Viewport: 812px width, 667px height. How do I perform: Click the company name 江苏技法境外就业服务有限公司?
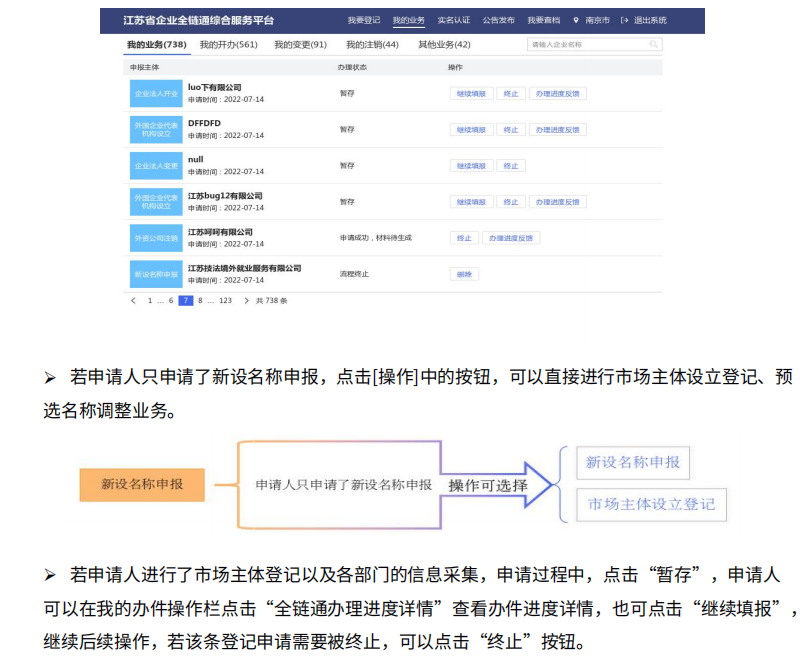[x=244, y=268]
